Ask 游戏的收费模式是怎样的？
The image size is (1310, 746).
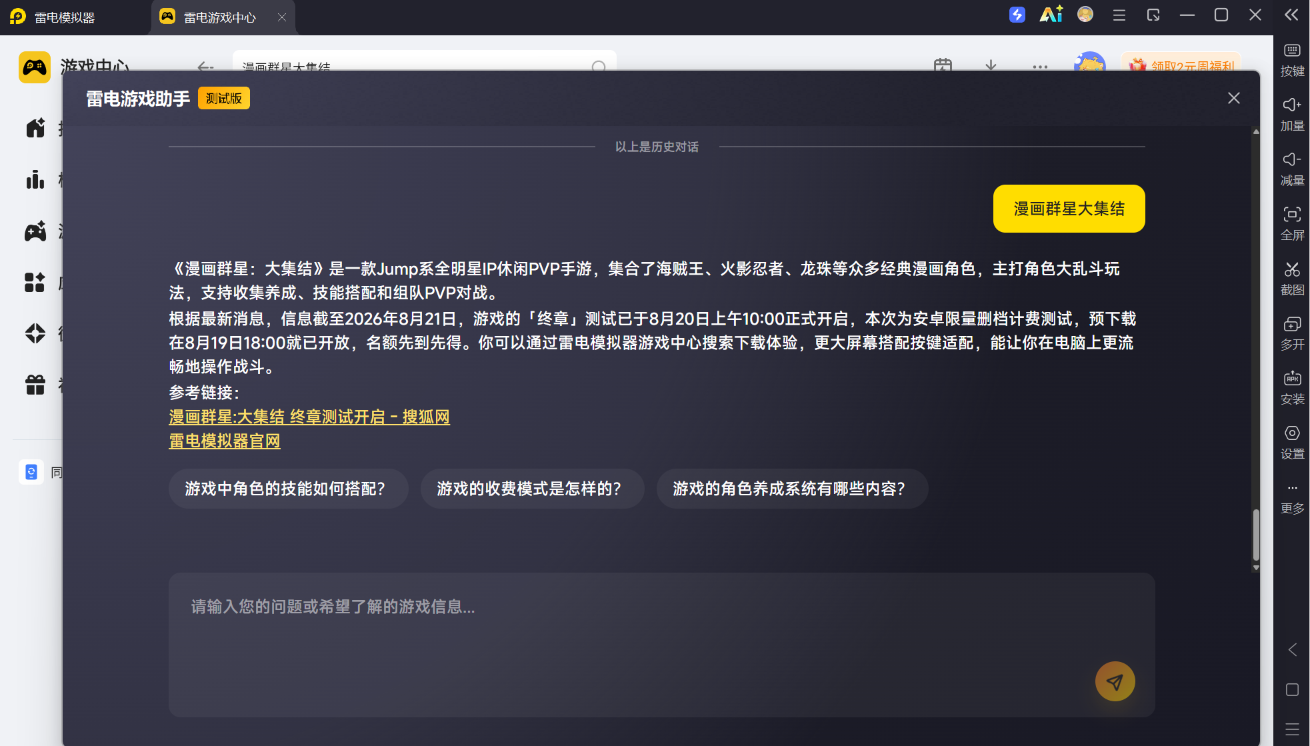(533, 489)
